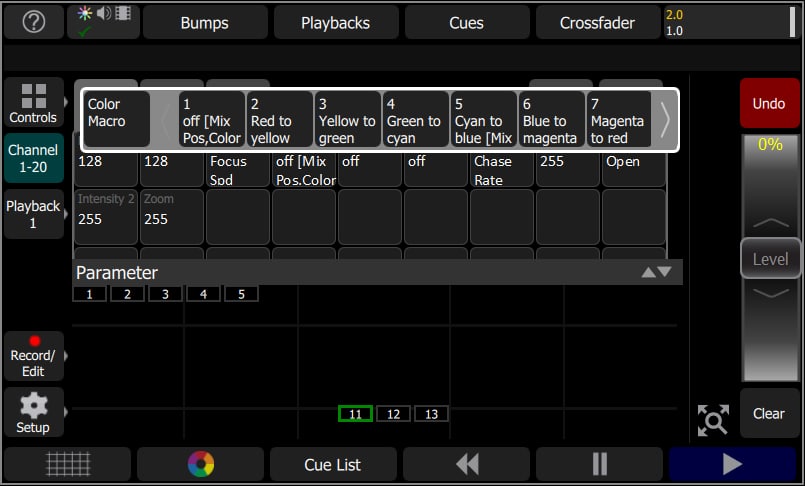Choose the Red to yellow macro
805x486 pixels.
281,120
